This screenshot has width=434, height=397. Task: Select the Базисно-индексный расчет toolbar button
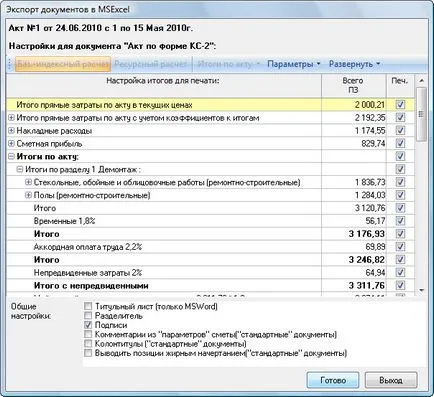(x=63, y=64)
